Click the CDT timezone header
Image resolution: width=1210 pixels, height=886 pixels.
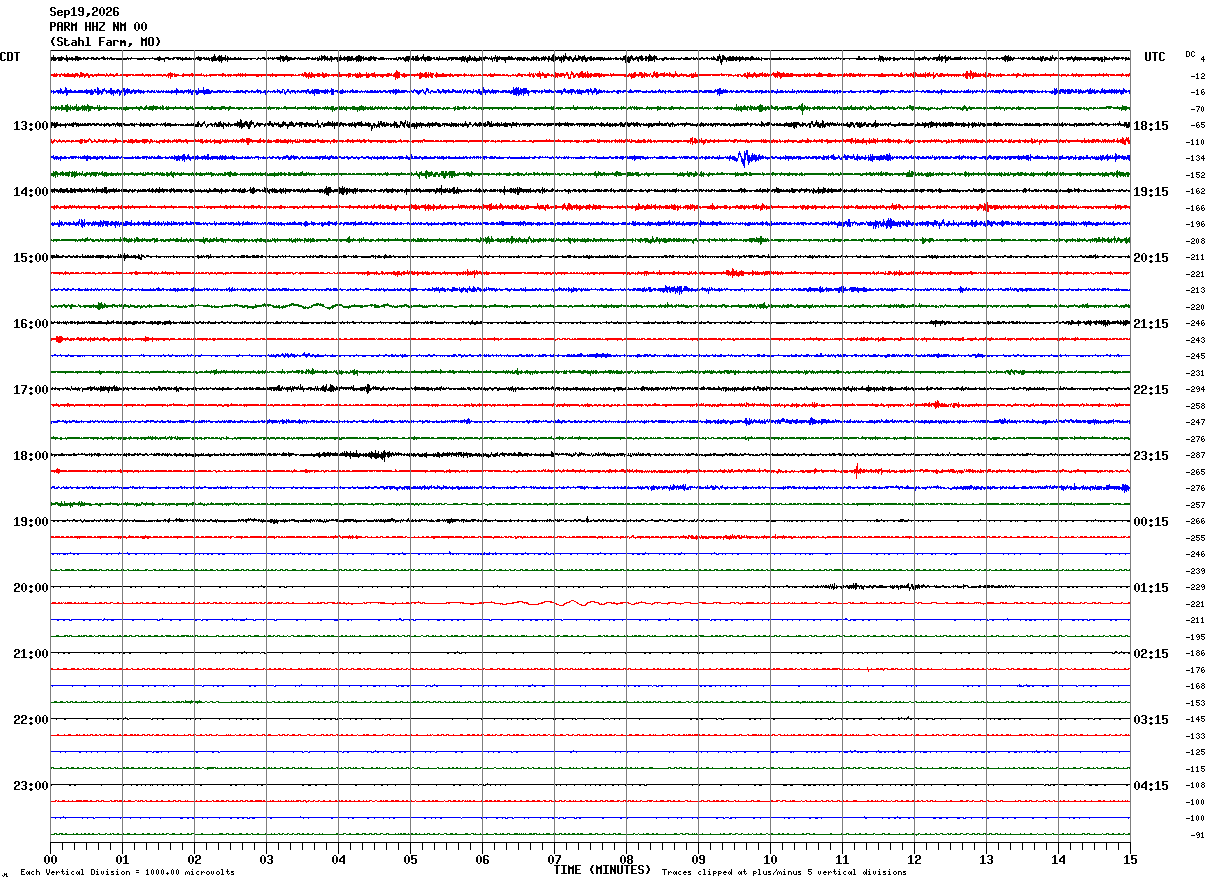pyautogui.click(x=10, y=57)
